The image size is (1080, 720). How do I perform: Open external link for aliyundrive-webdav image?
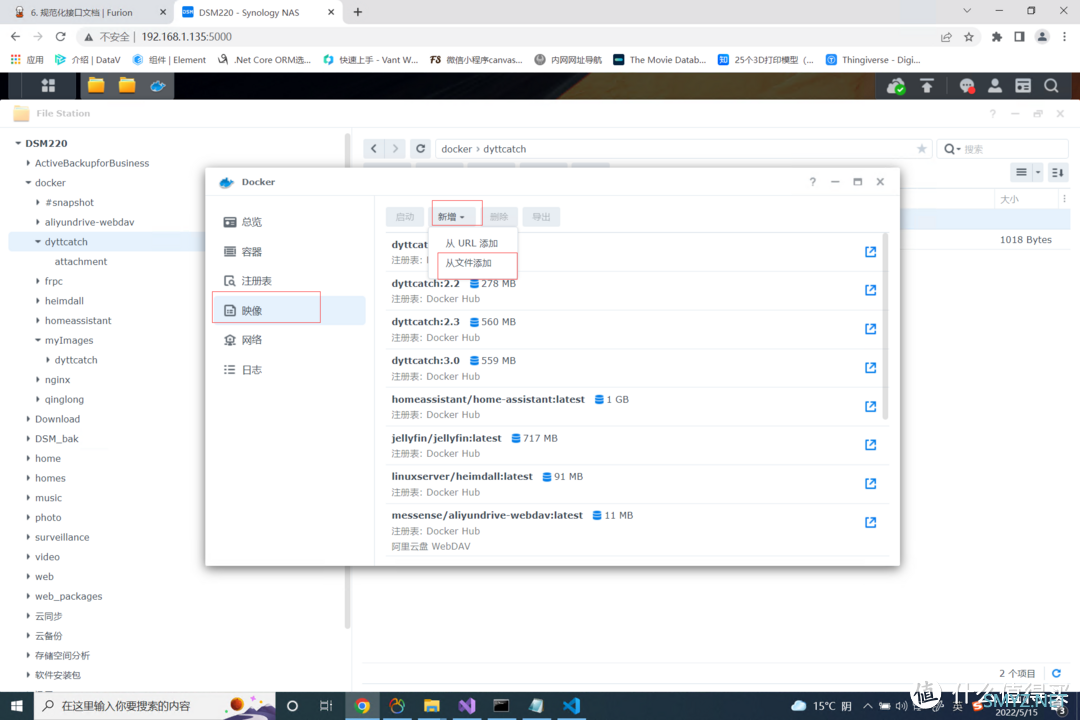point(871,522)
